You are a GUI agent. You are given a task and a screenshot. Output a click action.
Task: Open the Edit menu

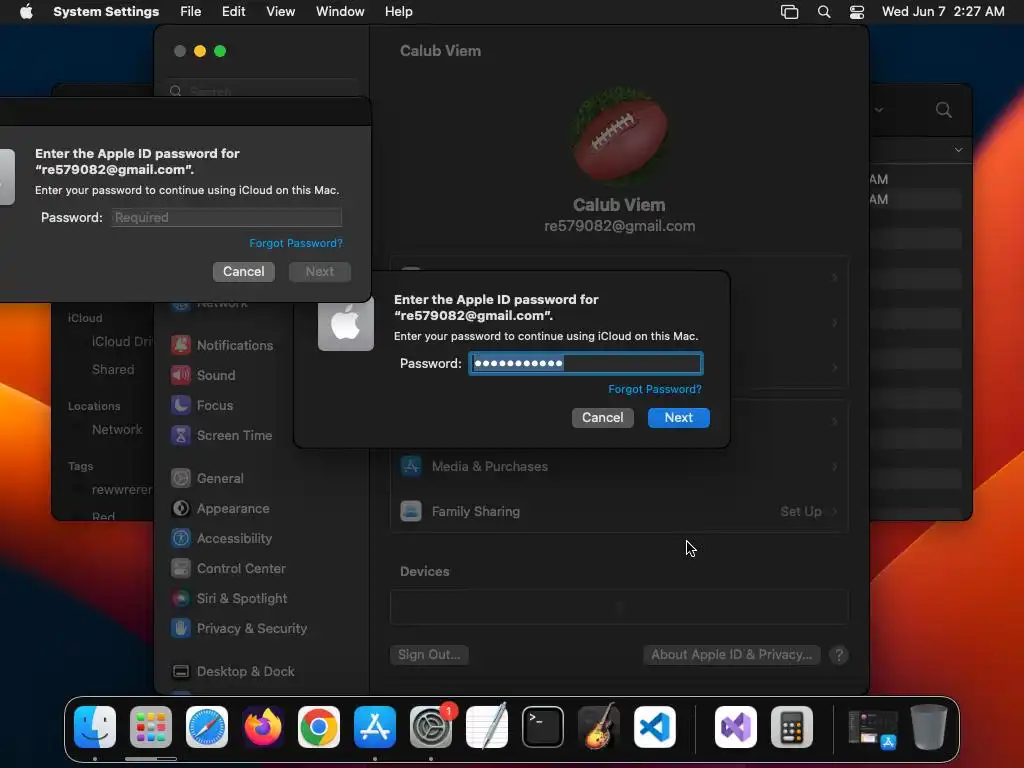pos(233,12)
